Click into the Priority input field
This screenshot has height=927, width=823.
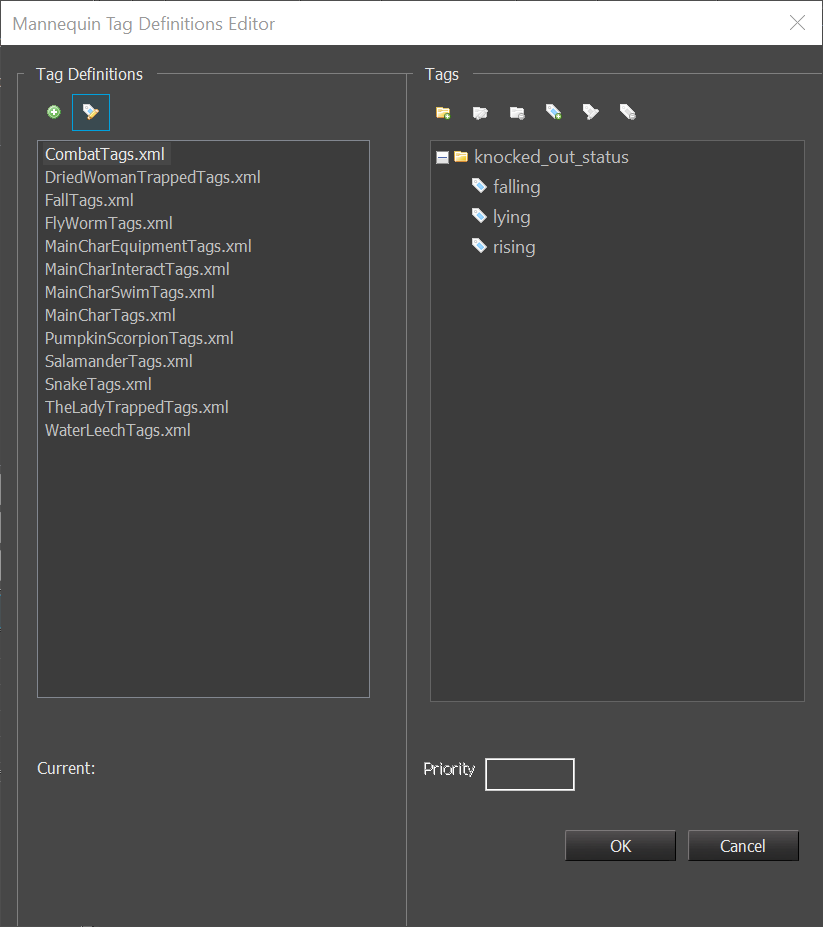(x=529, y=774)
